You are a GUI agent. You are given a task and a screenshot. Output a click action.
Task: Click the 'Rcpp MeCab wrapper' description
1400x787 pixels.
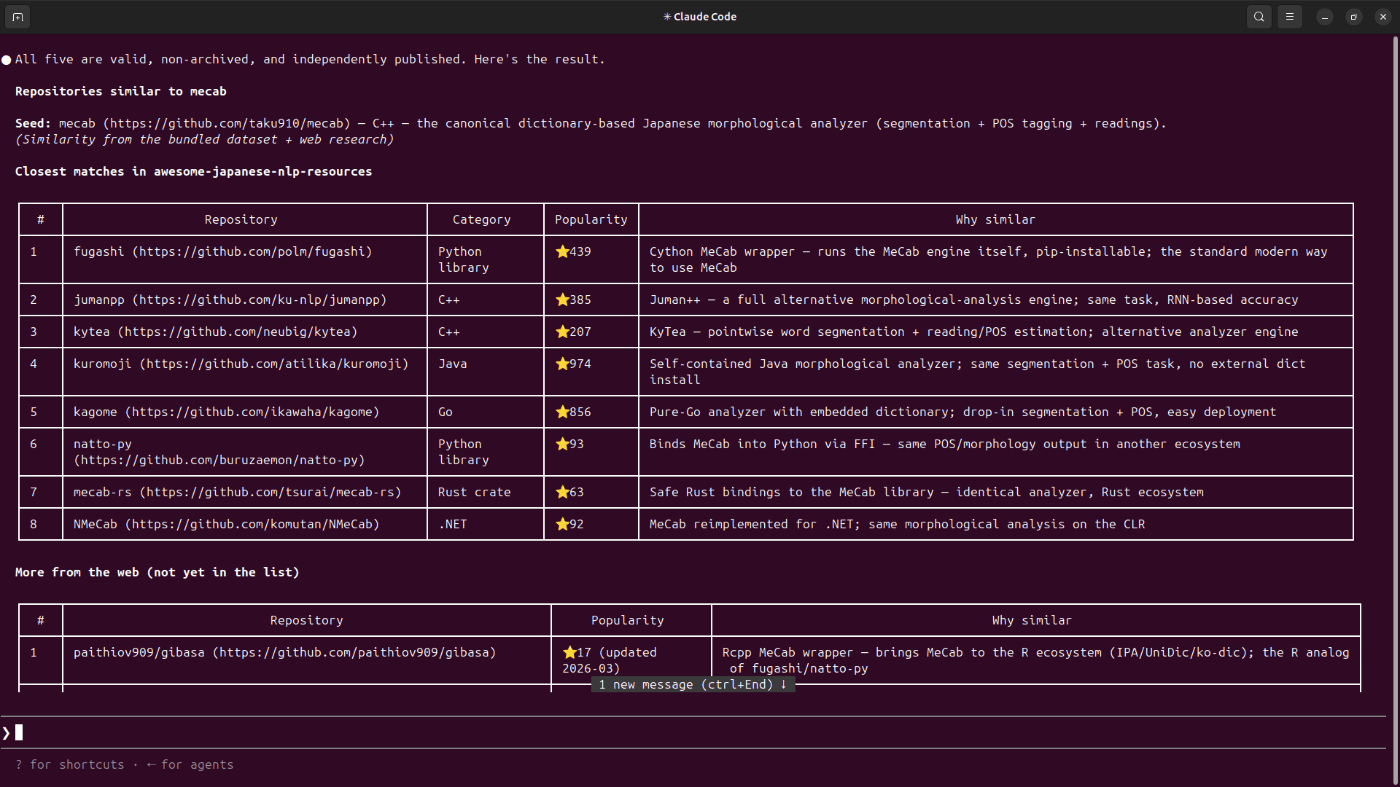[x=1036, y=660]
